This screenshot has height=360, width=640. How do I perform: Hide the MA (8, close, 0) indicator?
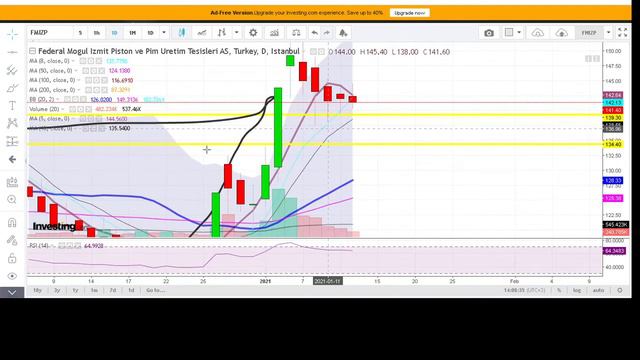(x=83, y=61)
